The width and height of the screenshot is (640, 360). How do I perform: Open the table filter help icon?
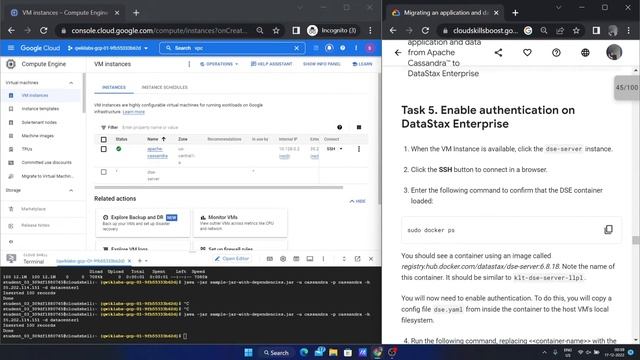[x=340, y=127]
